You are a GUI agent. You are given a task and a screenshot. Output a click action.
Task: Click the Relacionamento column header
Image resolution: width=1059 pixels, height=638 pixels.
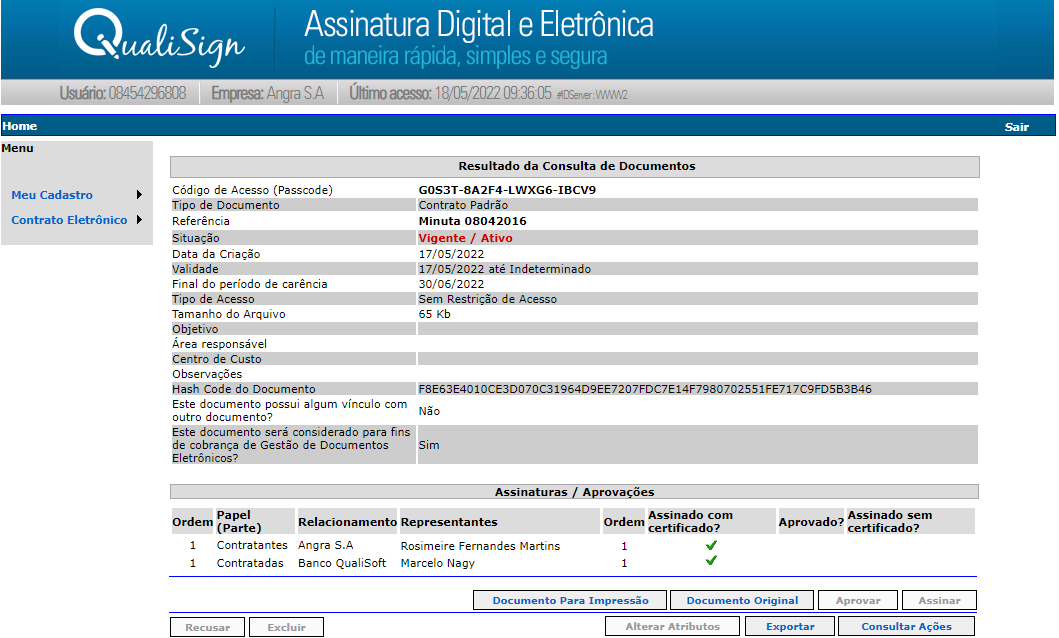[347, 523]
